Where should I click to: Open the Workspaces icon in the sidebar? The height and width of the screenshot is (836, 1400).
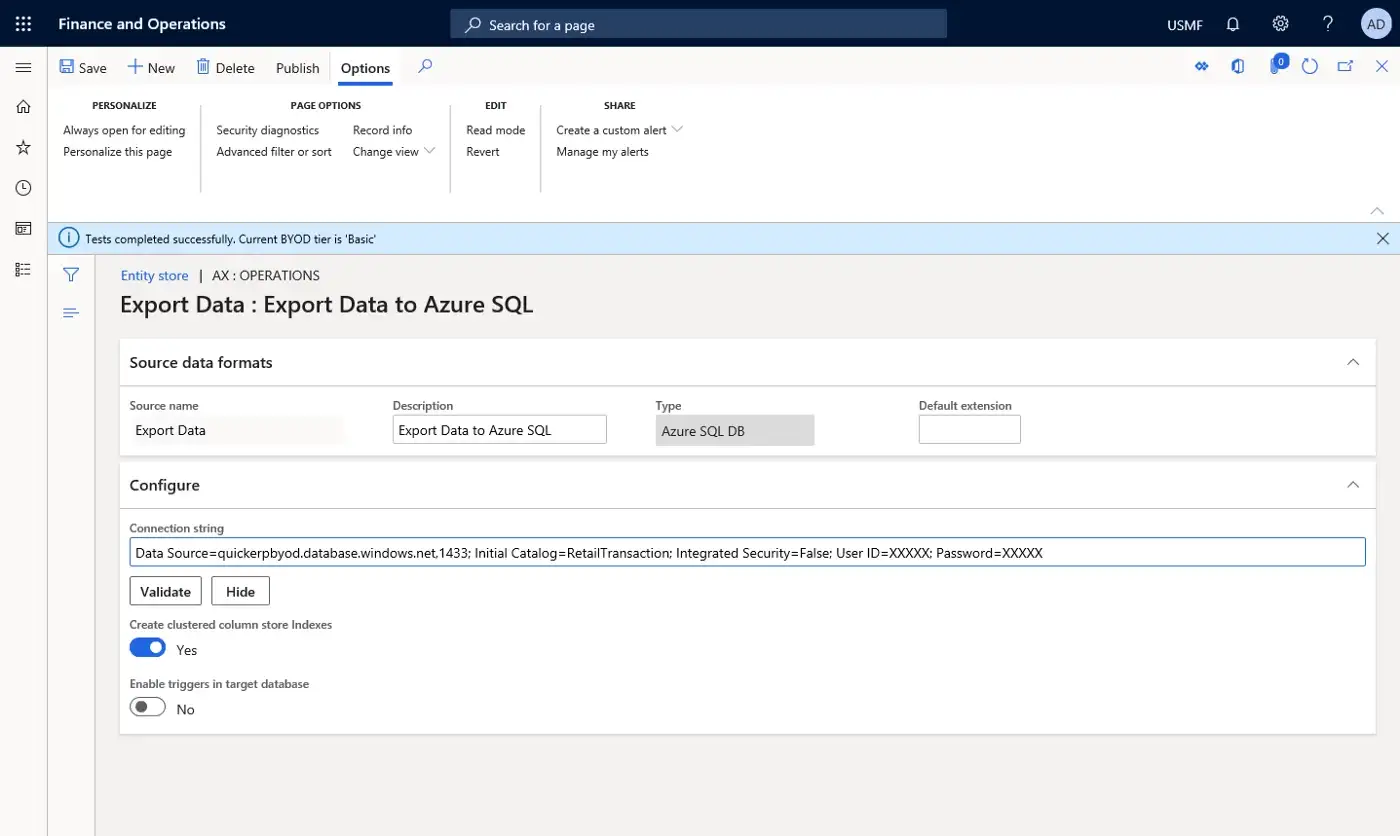click(x=23, y=228)
